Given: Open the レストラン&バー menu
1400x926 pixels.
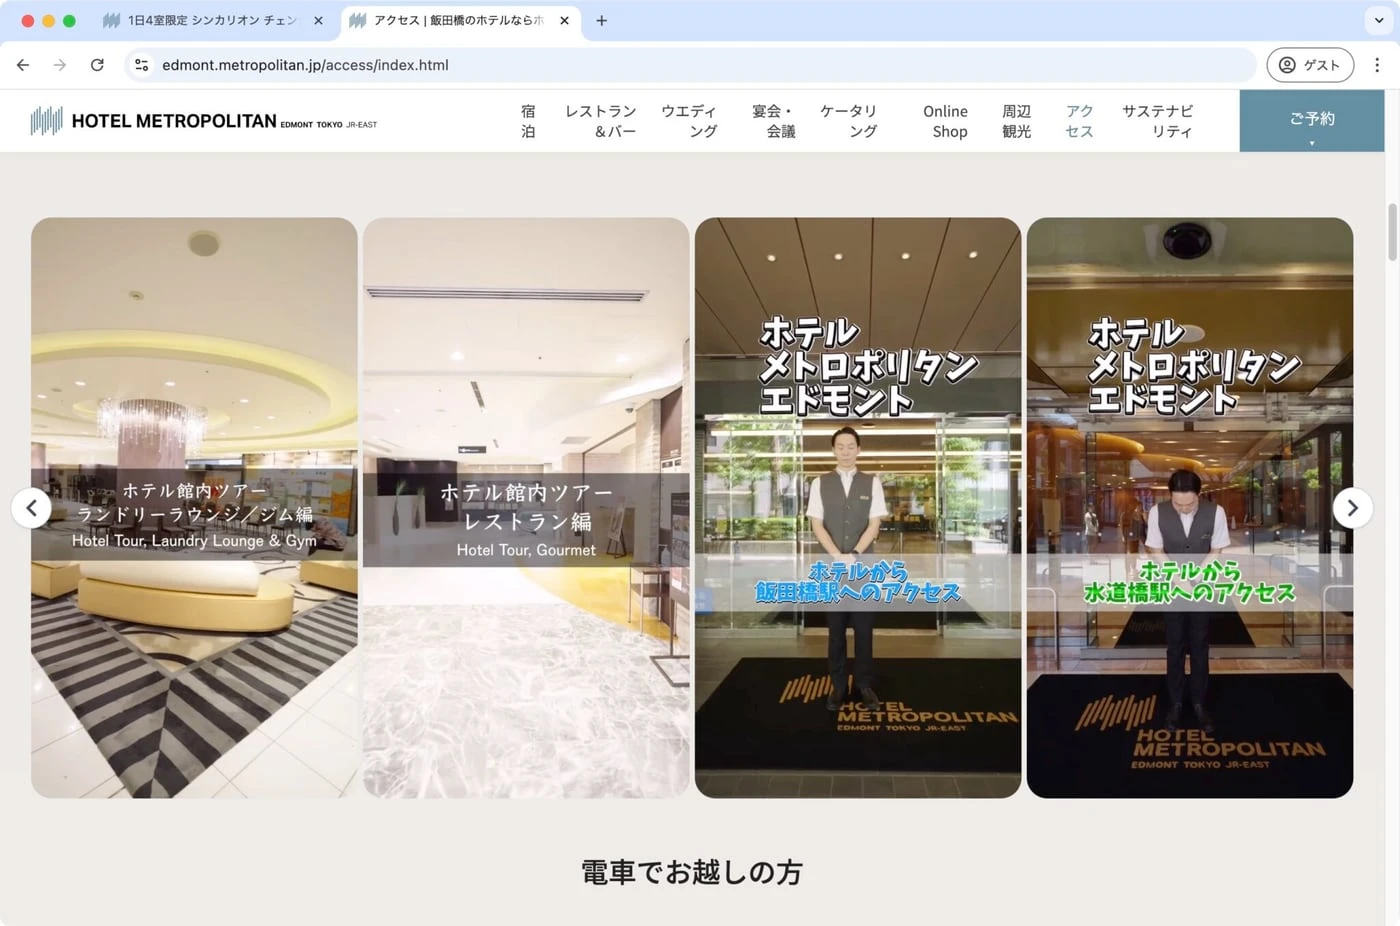Looking at the screenshot, I should click(x=601, y=121).
